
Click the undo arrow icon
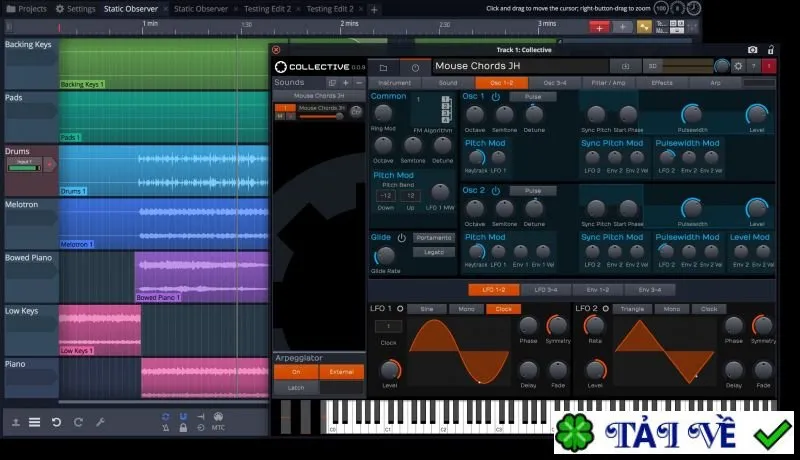(57, 422)
